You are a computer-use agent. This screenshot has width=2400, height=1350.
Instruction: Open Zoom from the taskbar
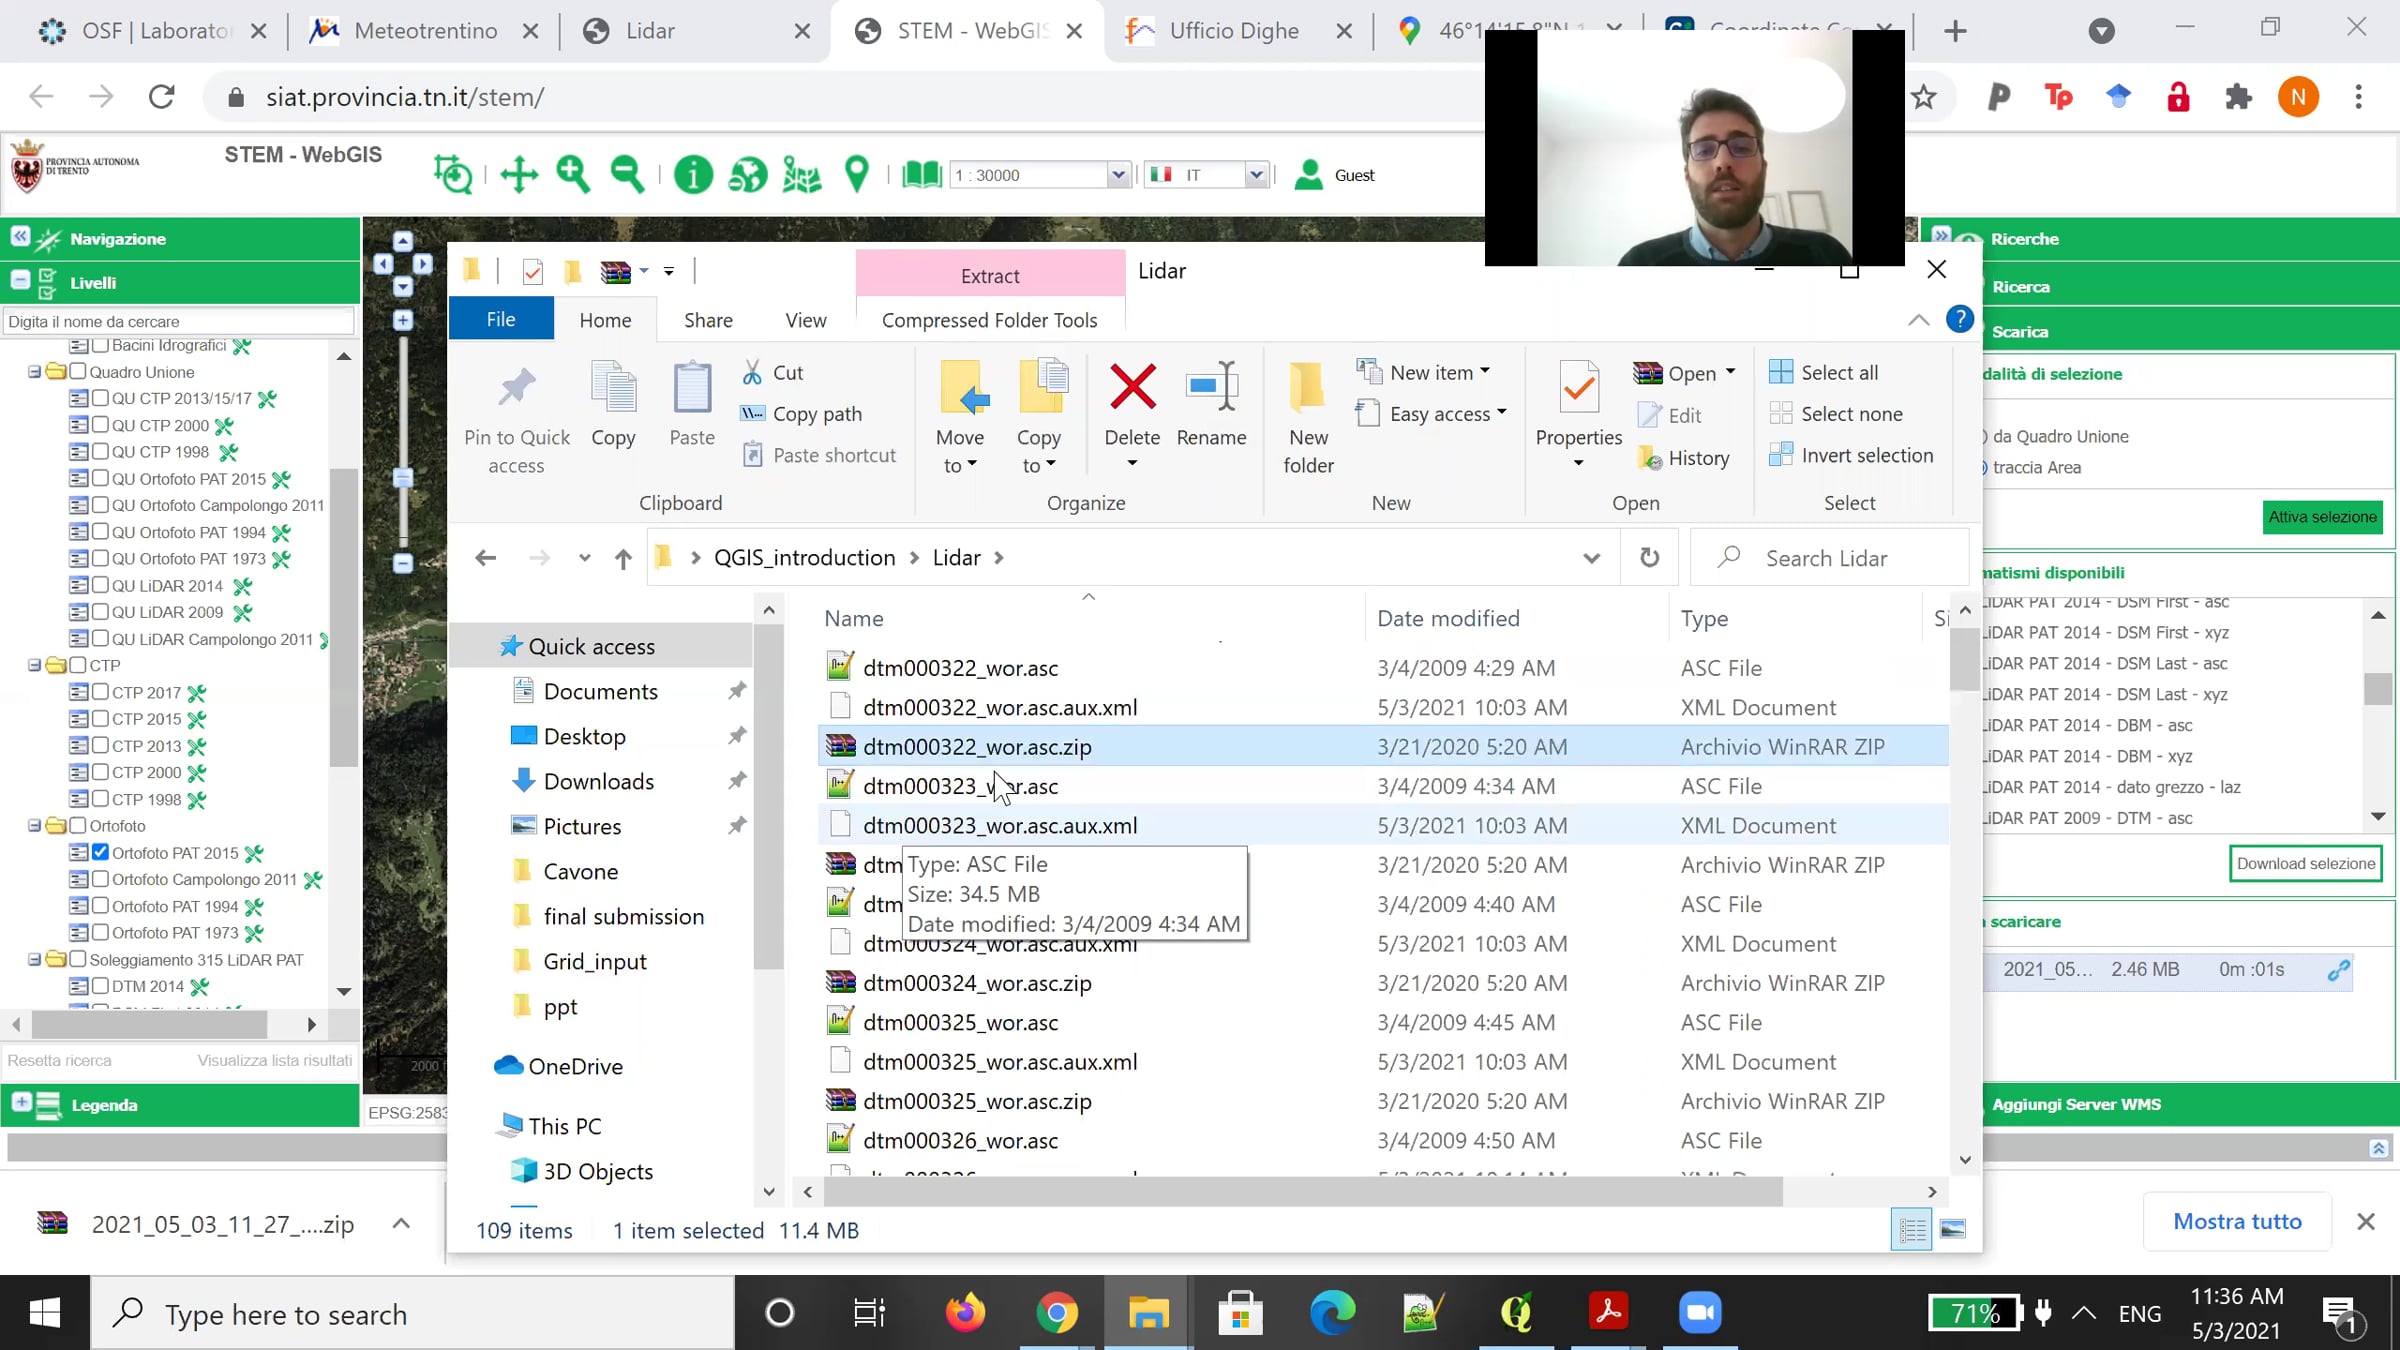(1700, 1312)
